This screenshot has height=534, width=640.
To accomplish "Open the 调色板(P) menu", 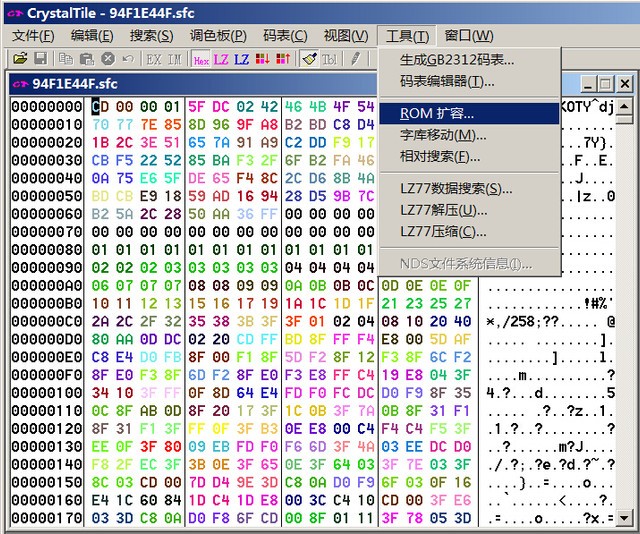I will 218,36.
